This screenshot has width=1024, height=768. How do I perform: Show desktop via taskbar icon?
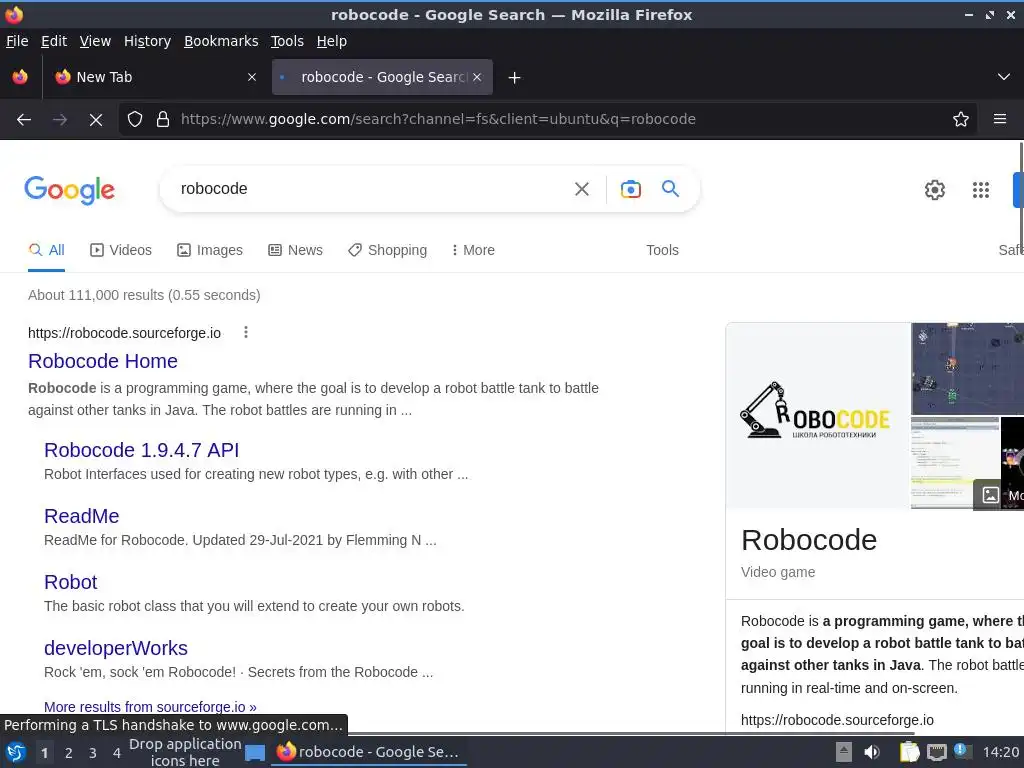coord(255,753)
